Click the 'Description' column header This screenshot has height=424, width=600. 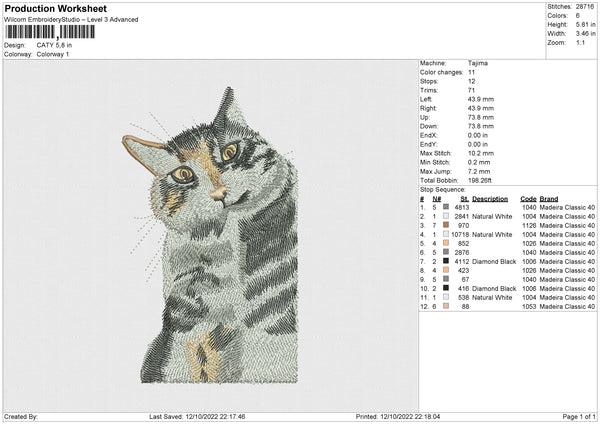[x=490, y=199]
